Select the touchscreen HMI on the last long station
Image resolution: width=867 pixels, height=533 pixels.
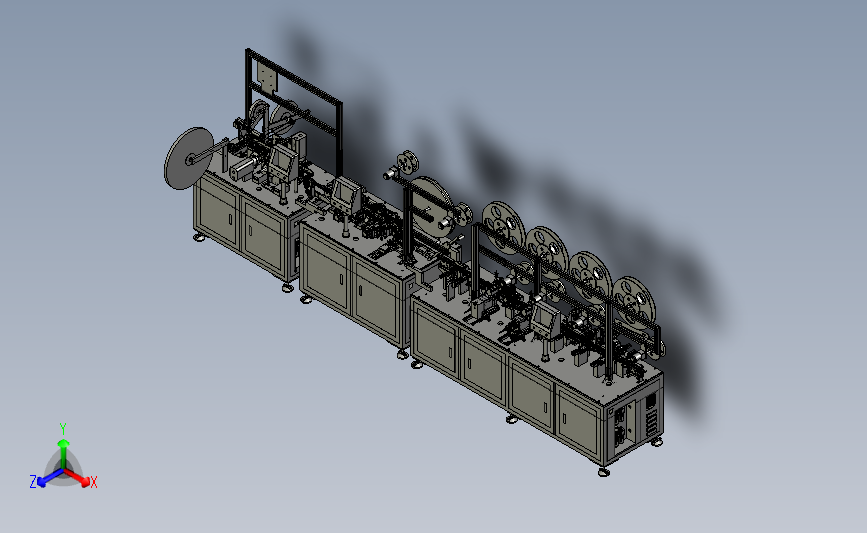point(545,321)
